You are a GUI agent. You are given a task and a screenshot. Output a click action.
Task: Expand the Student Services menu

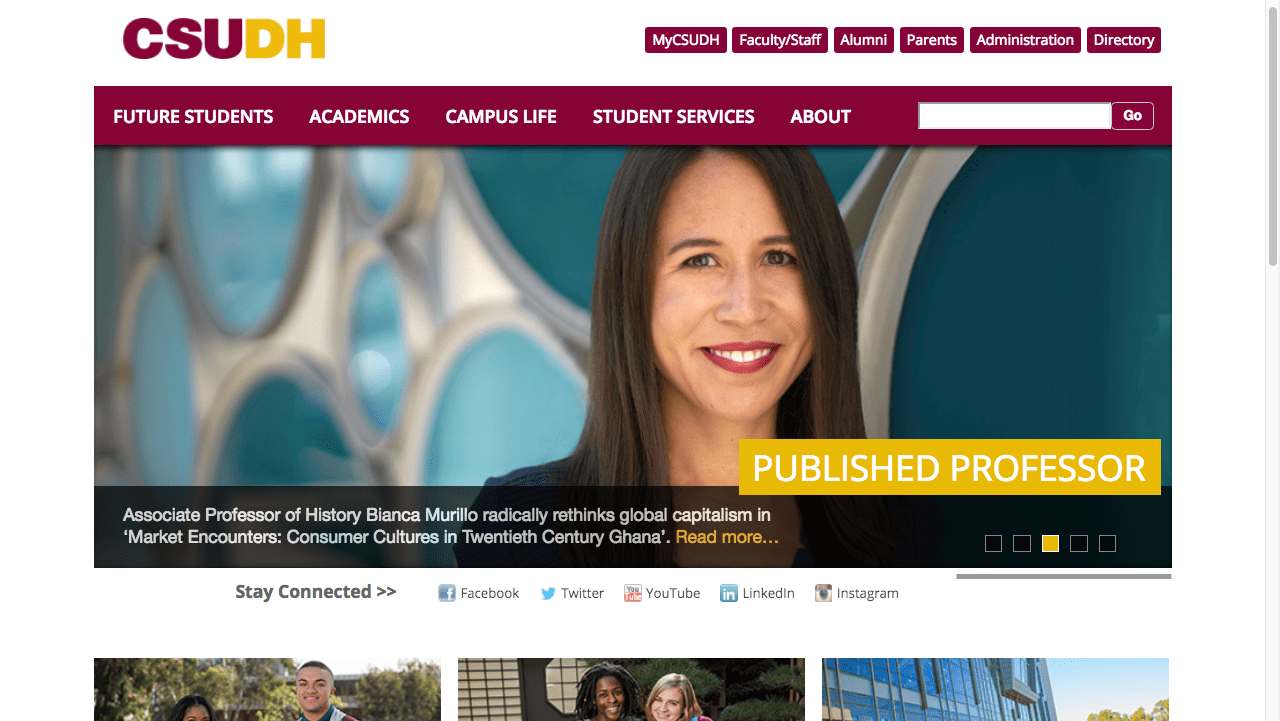[x=673, y=116]
